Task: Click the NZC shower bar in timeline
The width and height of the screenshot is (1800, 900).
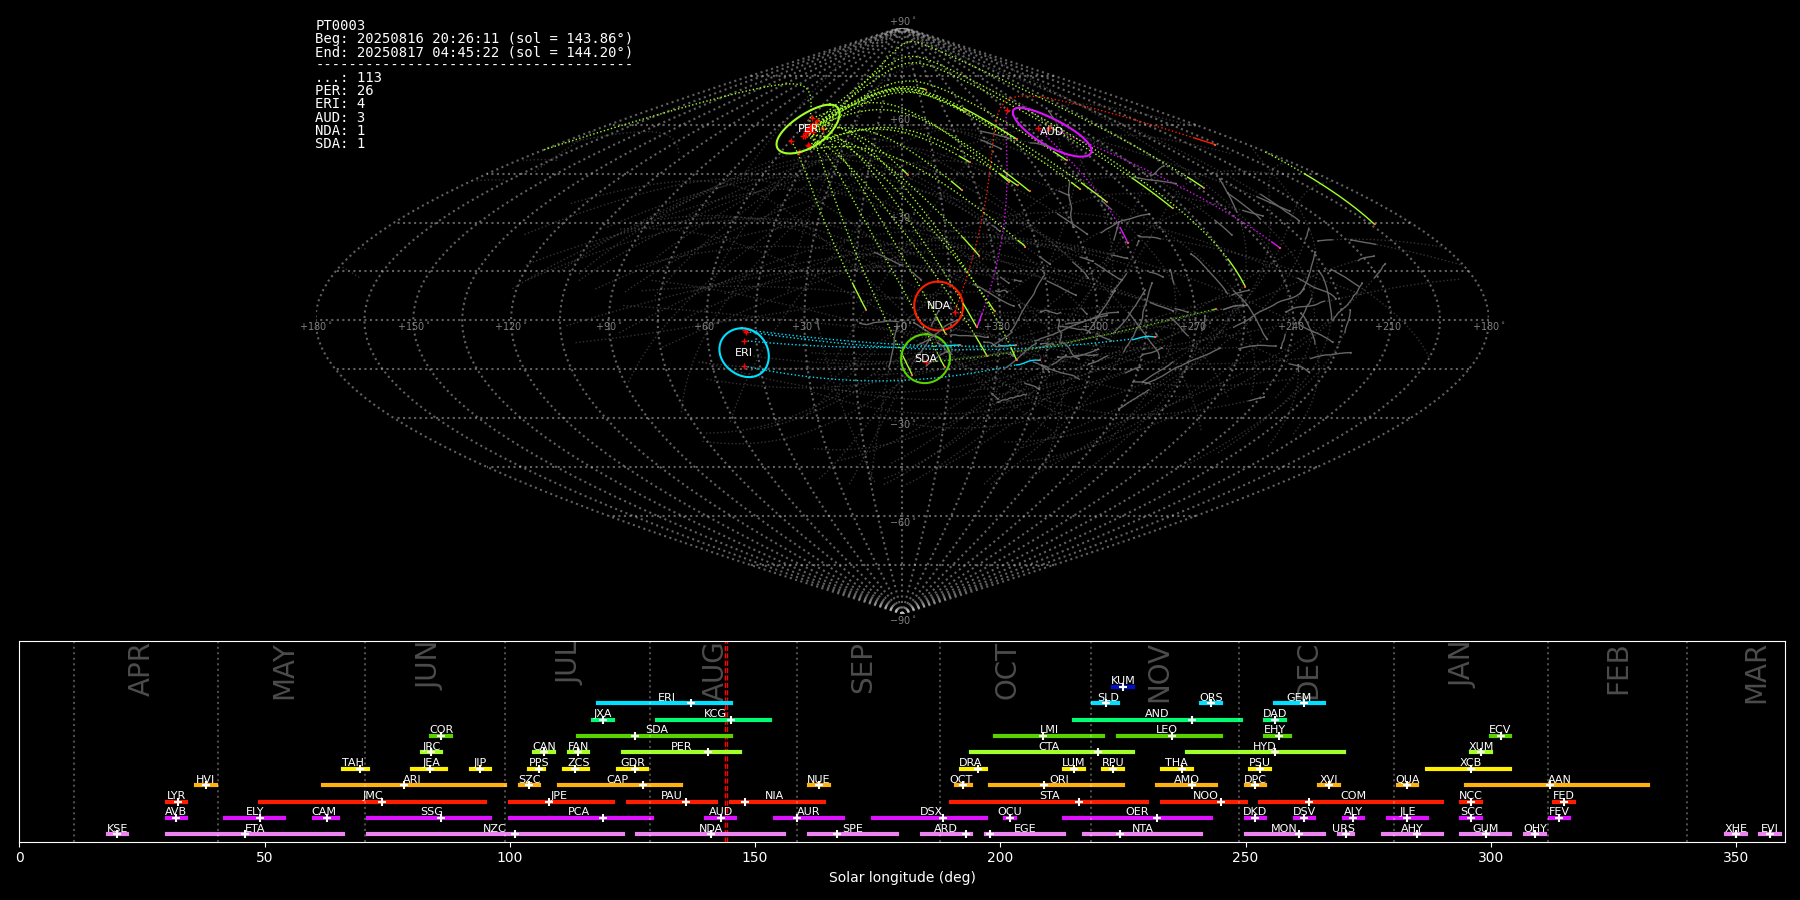Action: [495, 834]
